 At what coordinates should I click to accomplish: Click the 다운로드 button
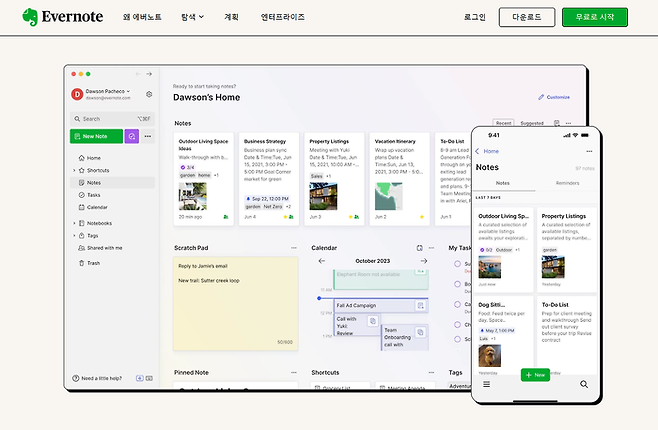tap(527, 17)
